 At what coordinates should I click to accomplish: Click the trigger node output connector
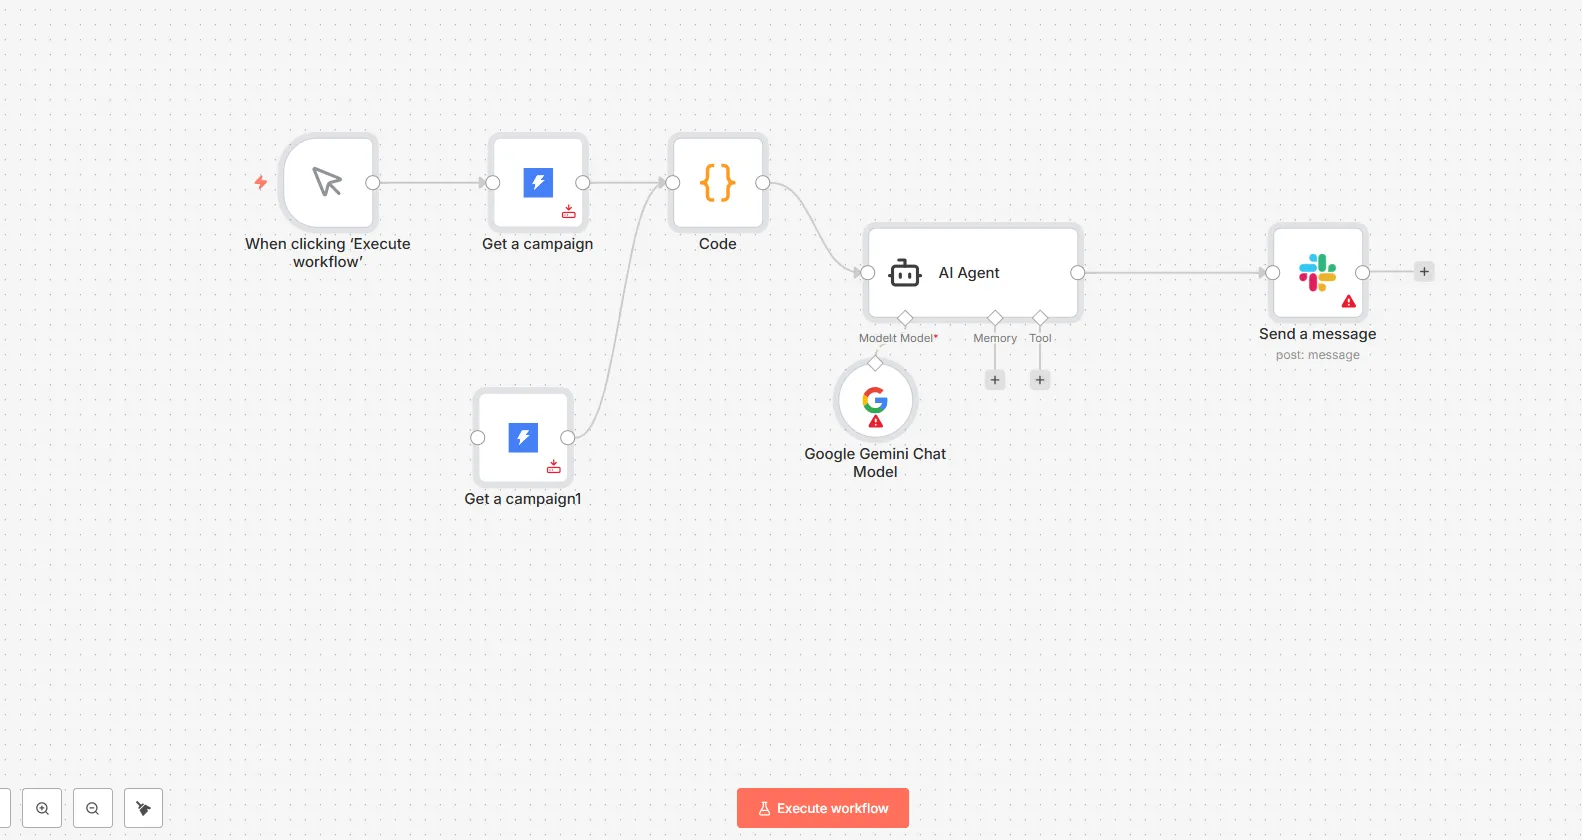[x=373, y=183]
